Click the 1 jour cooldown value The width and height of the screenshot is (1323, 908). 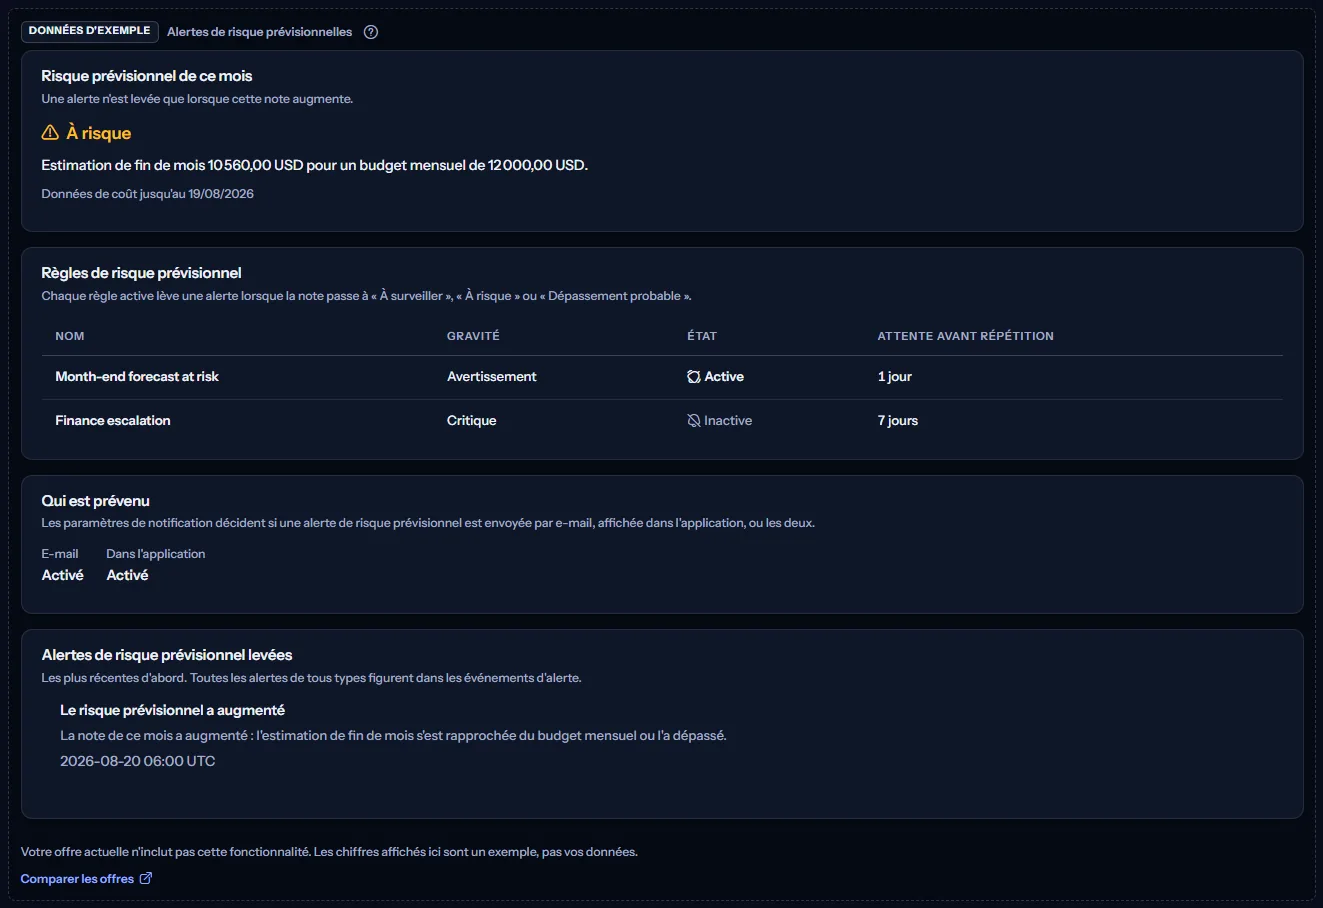click(x=895, y=377)
